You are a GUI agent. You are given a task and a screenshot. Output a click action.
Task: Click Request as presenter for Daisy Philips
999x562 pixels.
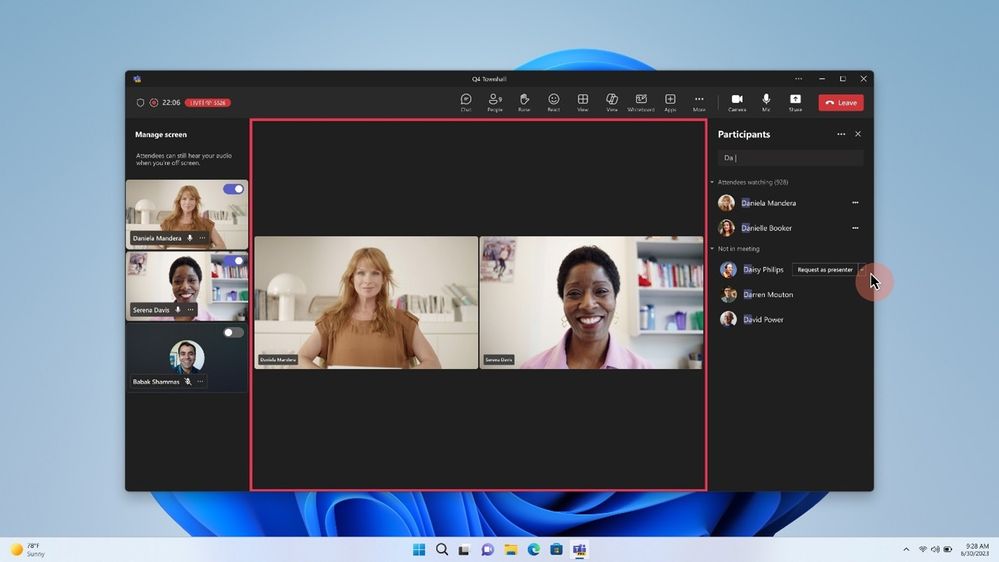825,270
